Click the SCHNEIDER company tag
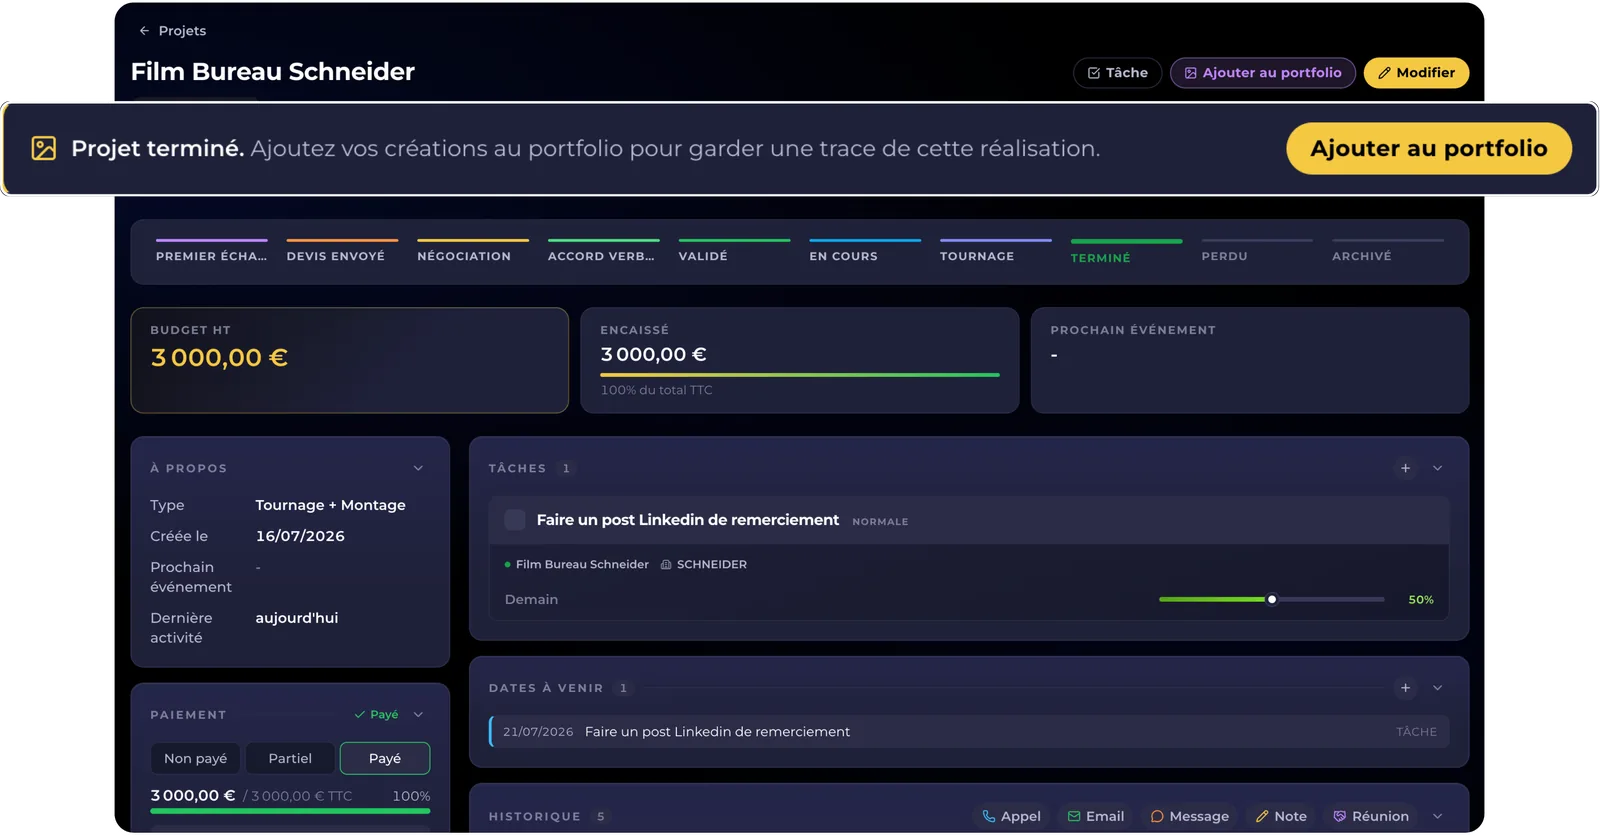The image size is (1600, 836). coord(704,565)
